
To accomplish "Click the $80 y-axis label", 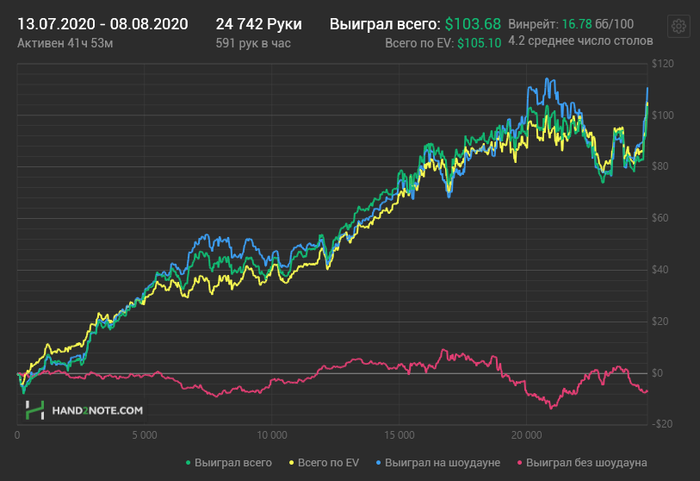I will pyautogui.click(x=660, y=167).
